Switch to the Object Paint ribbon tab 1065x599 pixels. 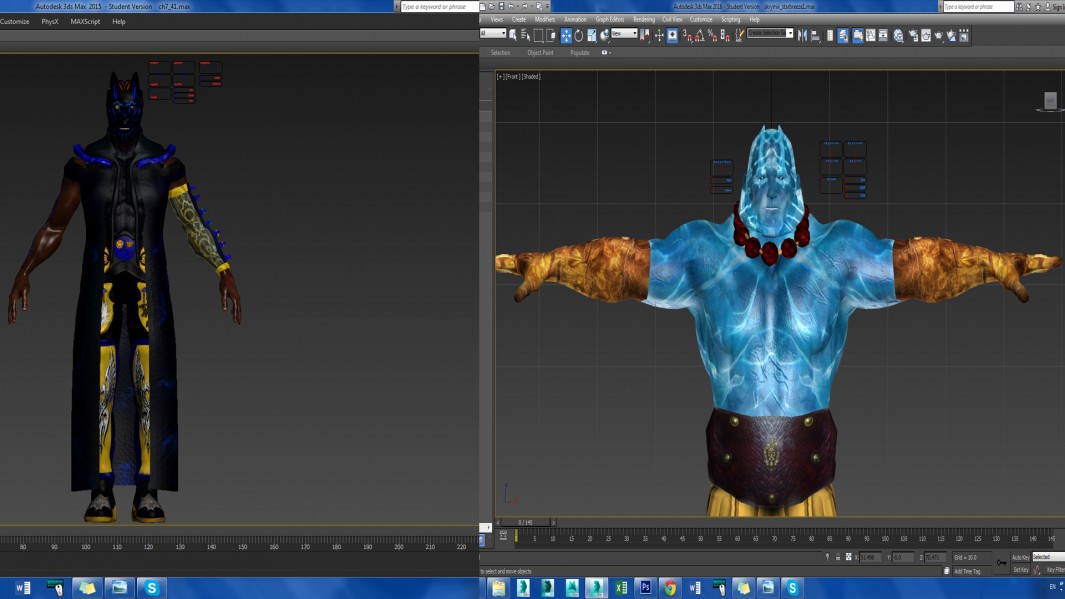click(x=540, y=52)
